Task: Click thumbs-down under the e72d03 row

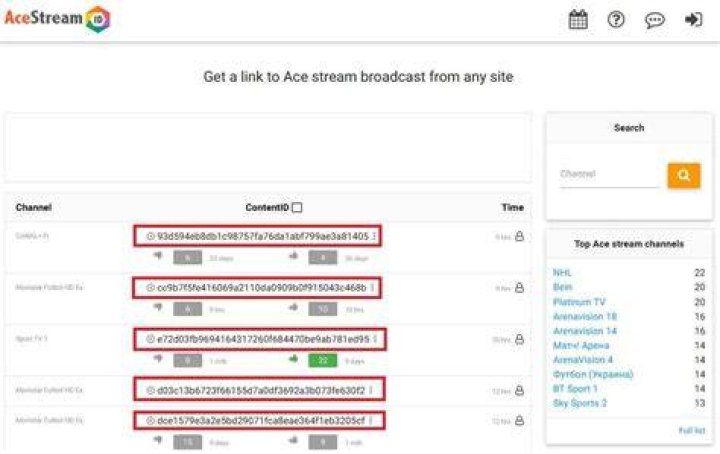Action: [x=158, y=359]
